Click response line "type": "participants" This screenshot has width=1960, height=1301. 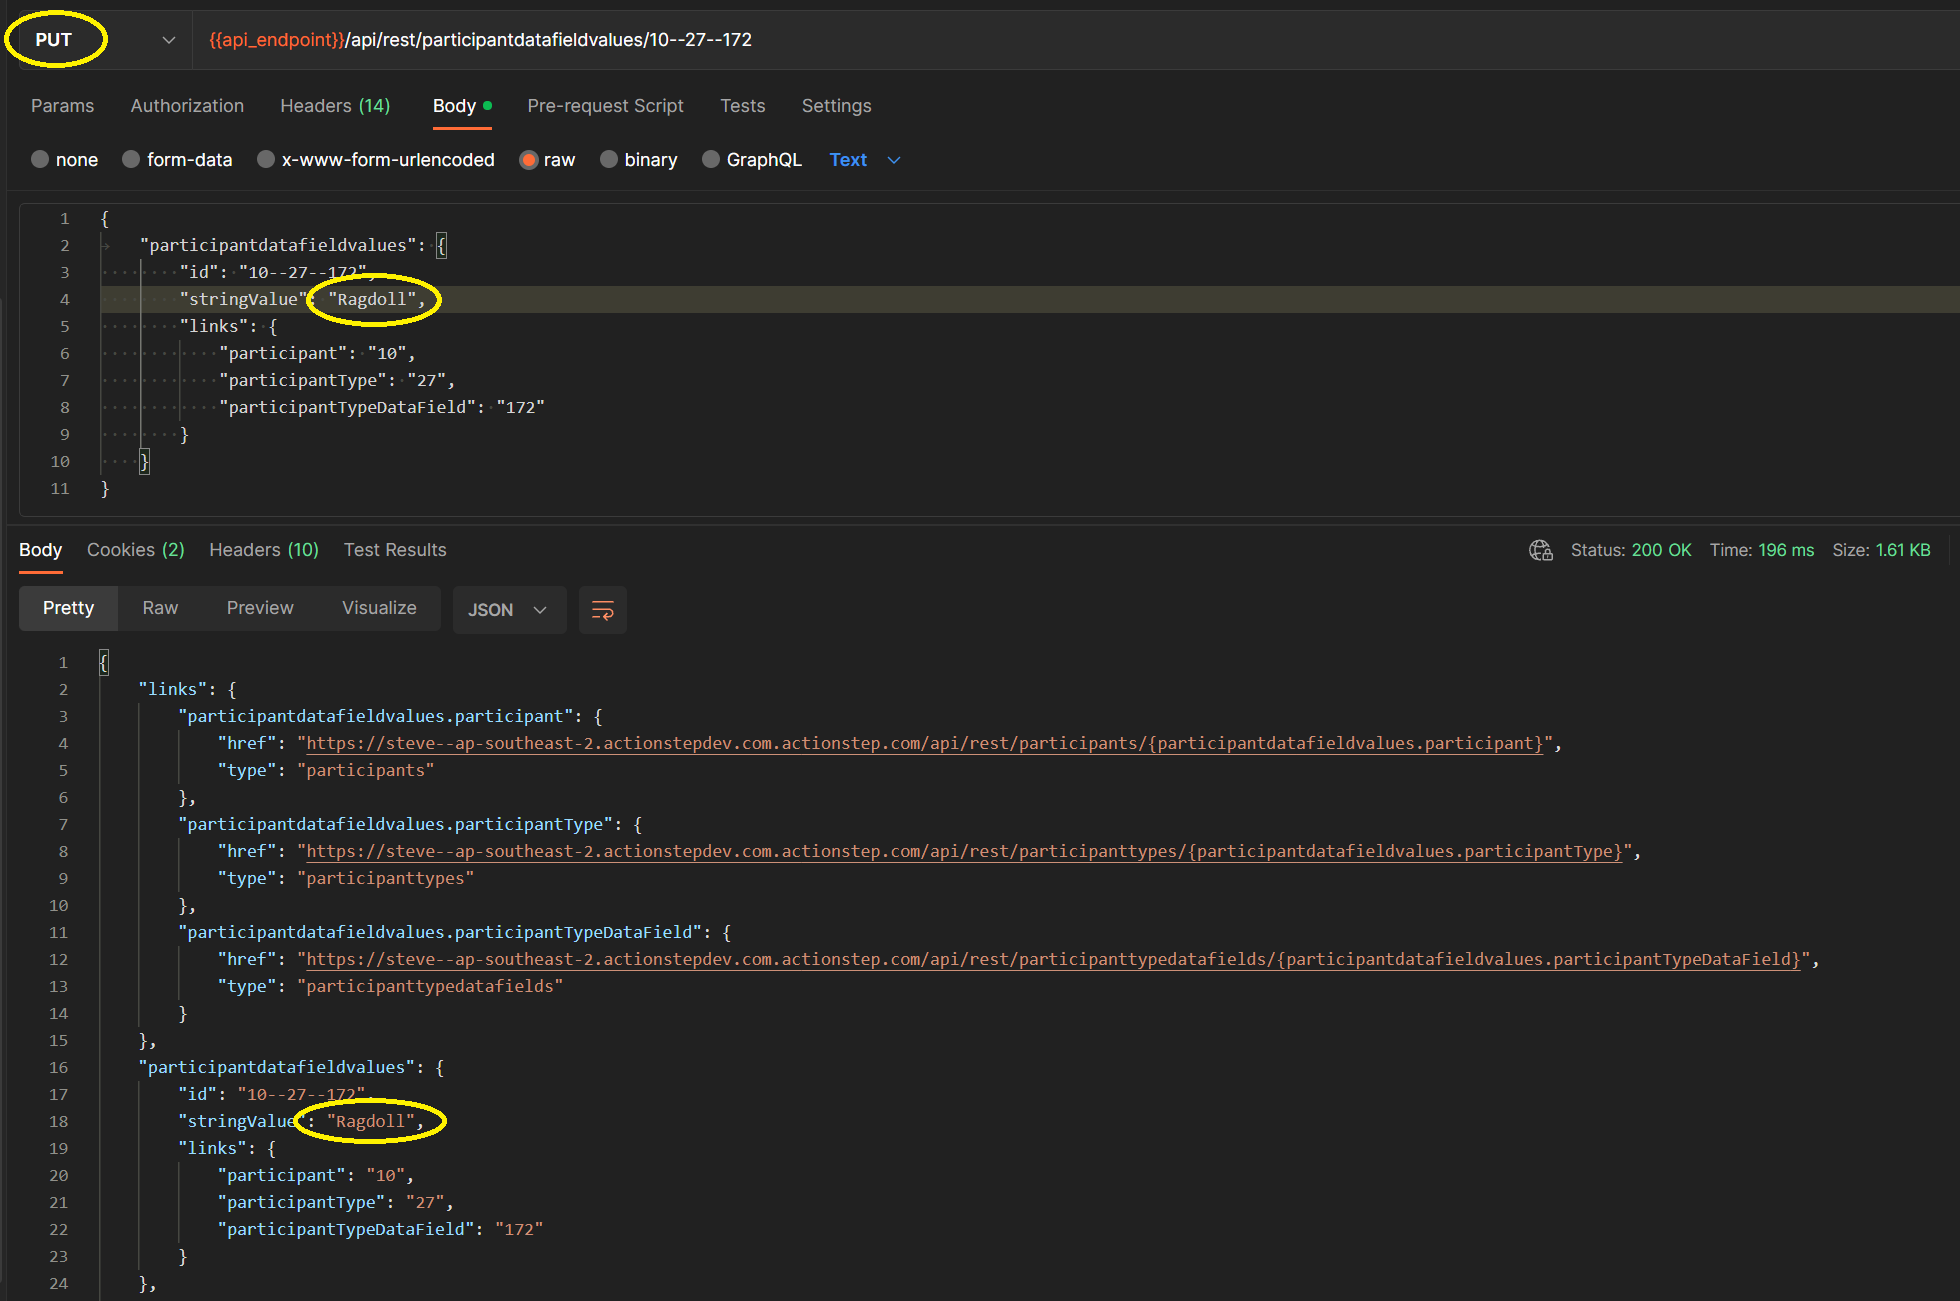pyautogui.click(x=326, y=770)
